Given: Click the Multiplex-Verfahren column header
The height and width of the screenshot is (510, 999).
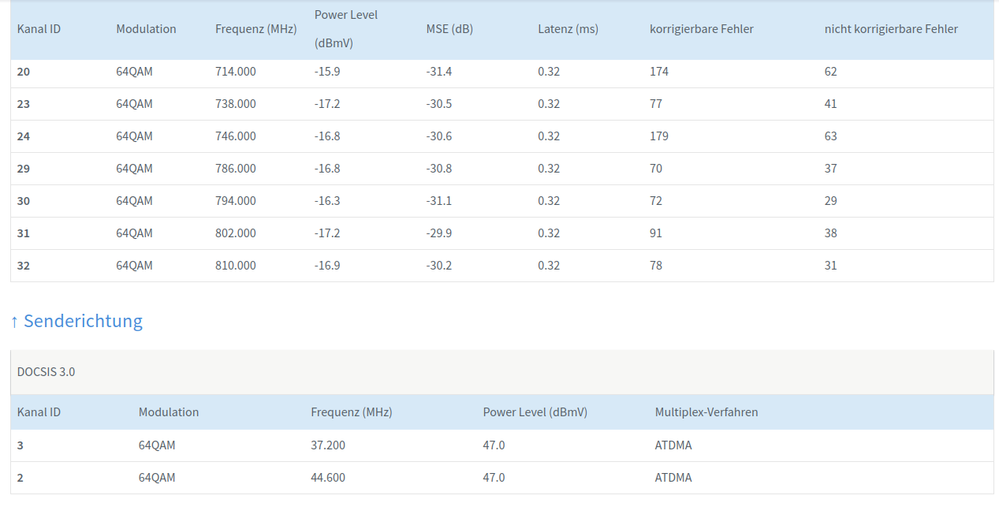Looking at the screenshot, I should [706, 412].
